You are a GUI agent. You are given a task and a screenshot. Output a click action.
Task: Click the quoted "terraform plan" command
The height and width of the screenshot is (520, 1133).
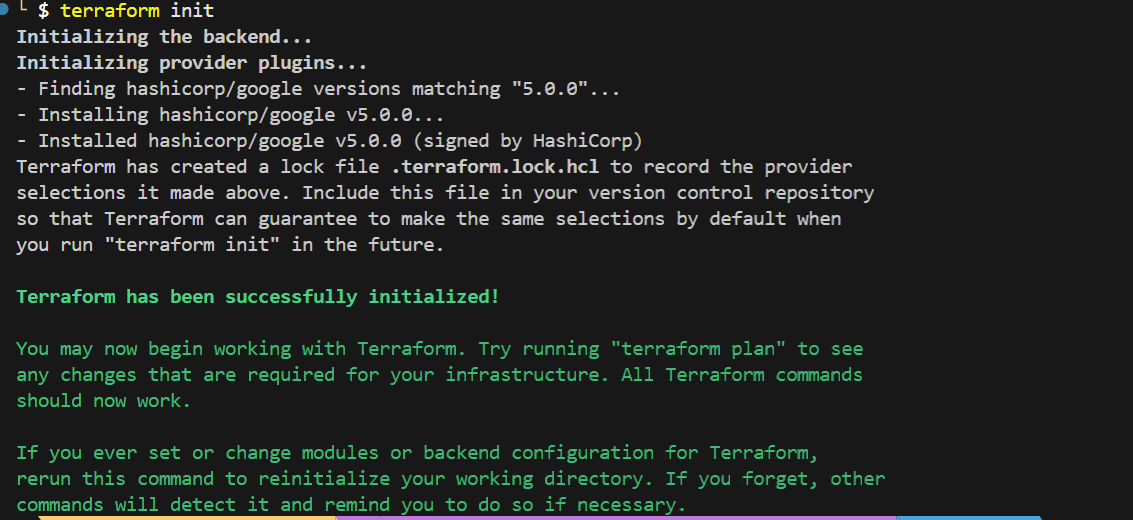[703, 349]
